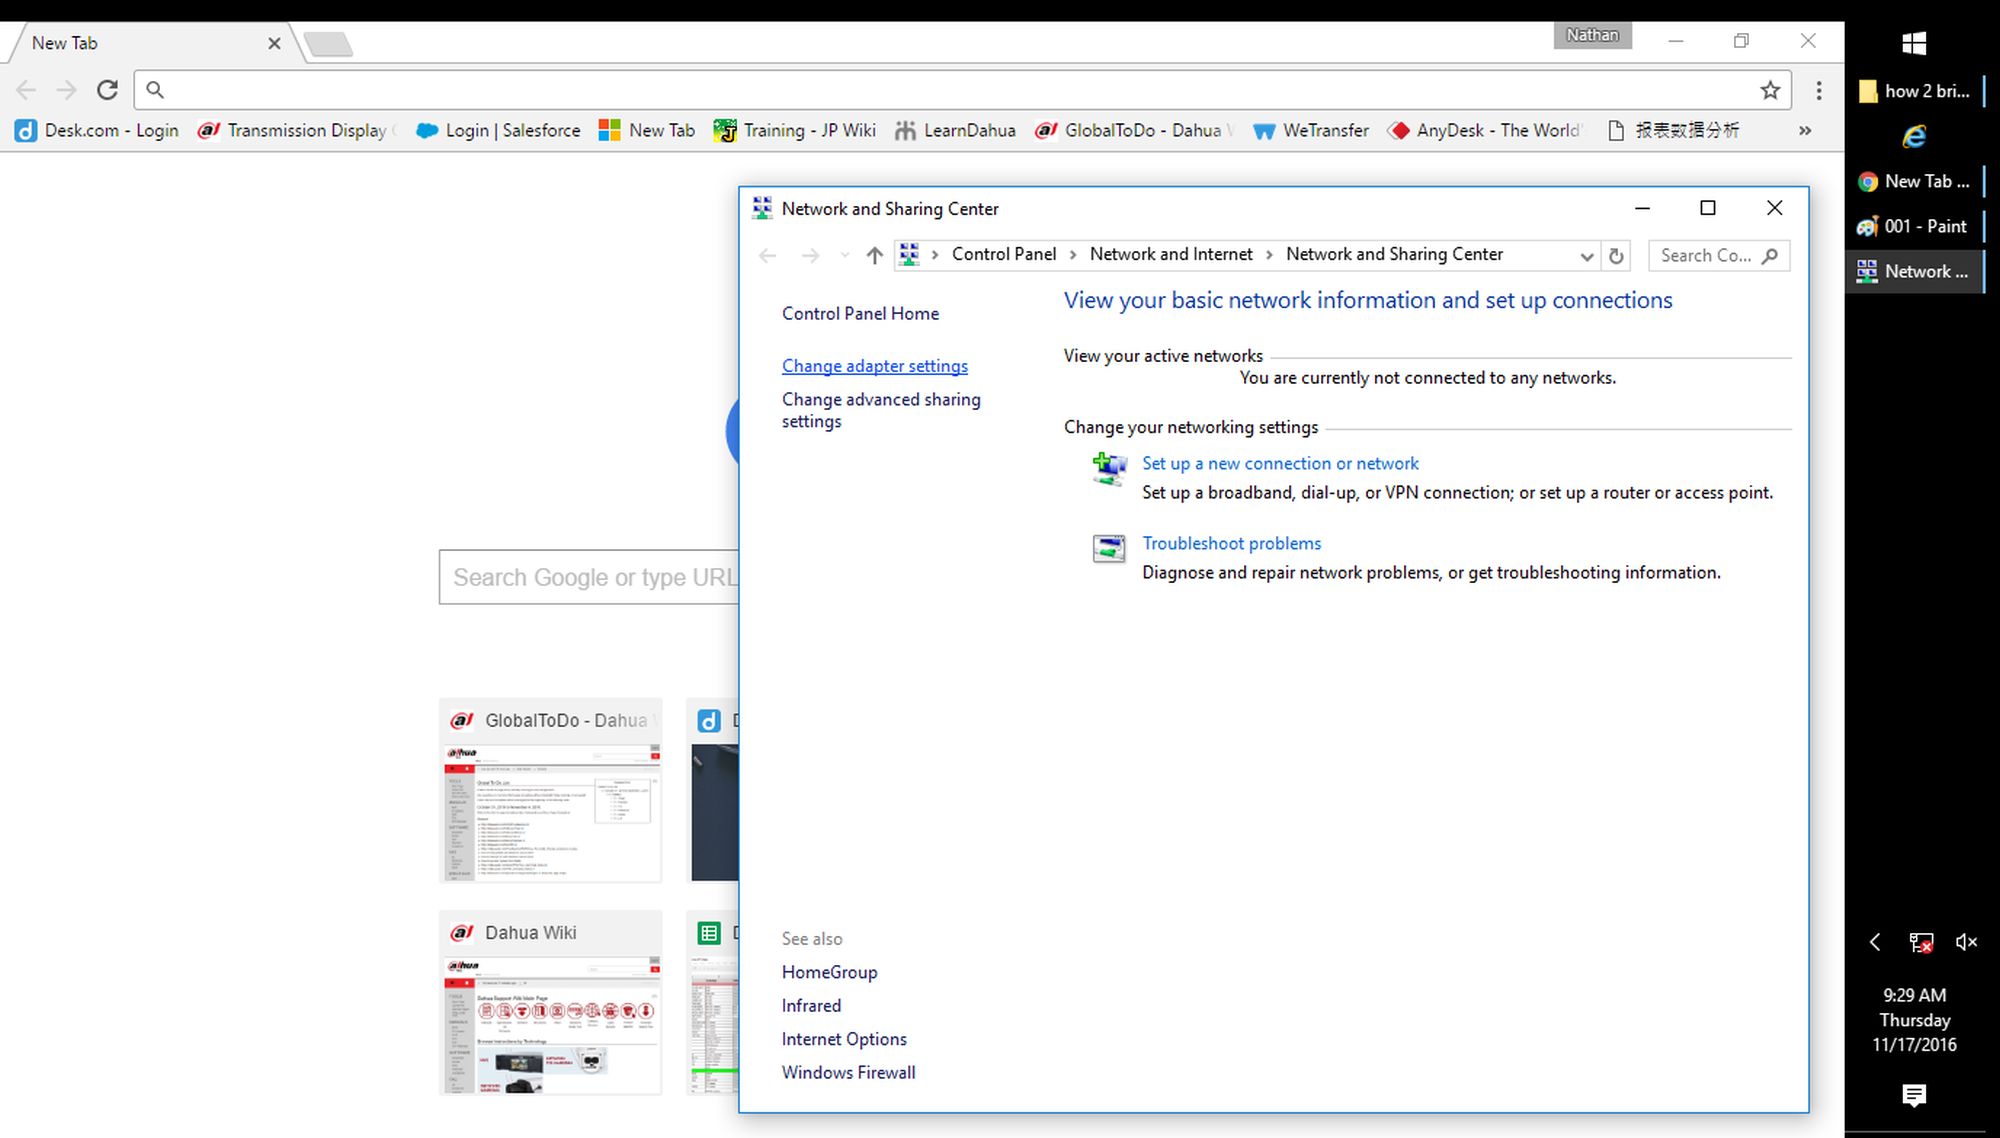Screen dimensions: 2000x1138
Task: Open the Salesforce Login bookmark
Action: [x=498, y=130]
